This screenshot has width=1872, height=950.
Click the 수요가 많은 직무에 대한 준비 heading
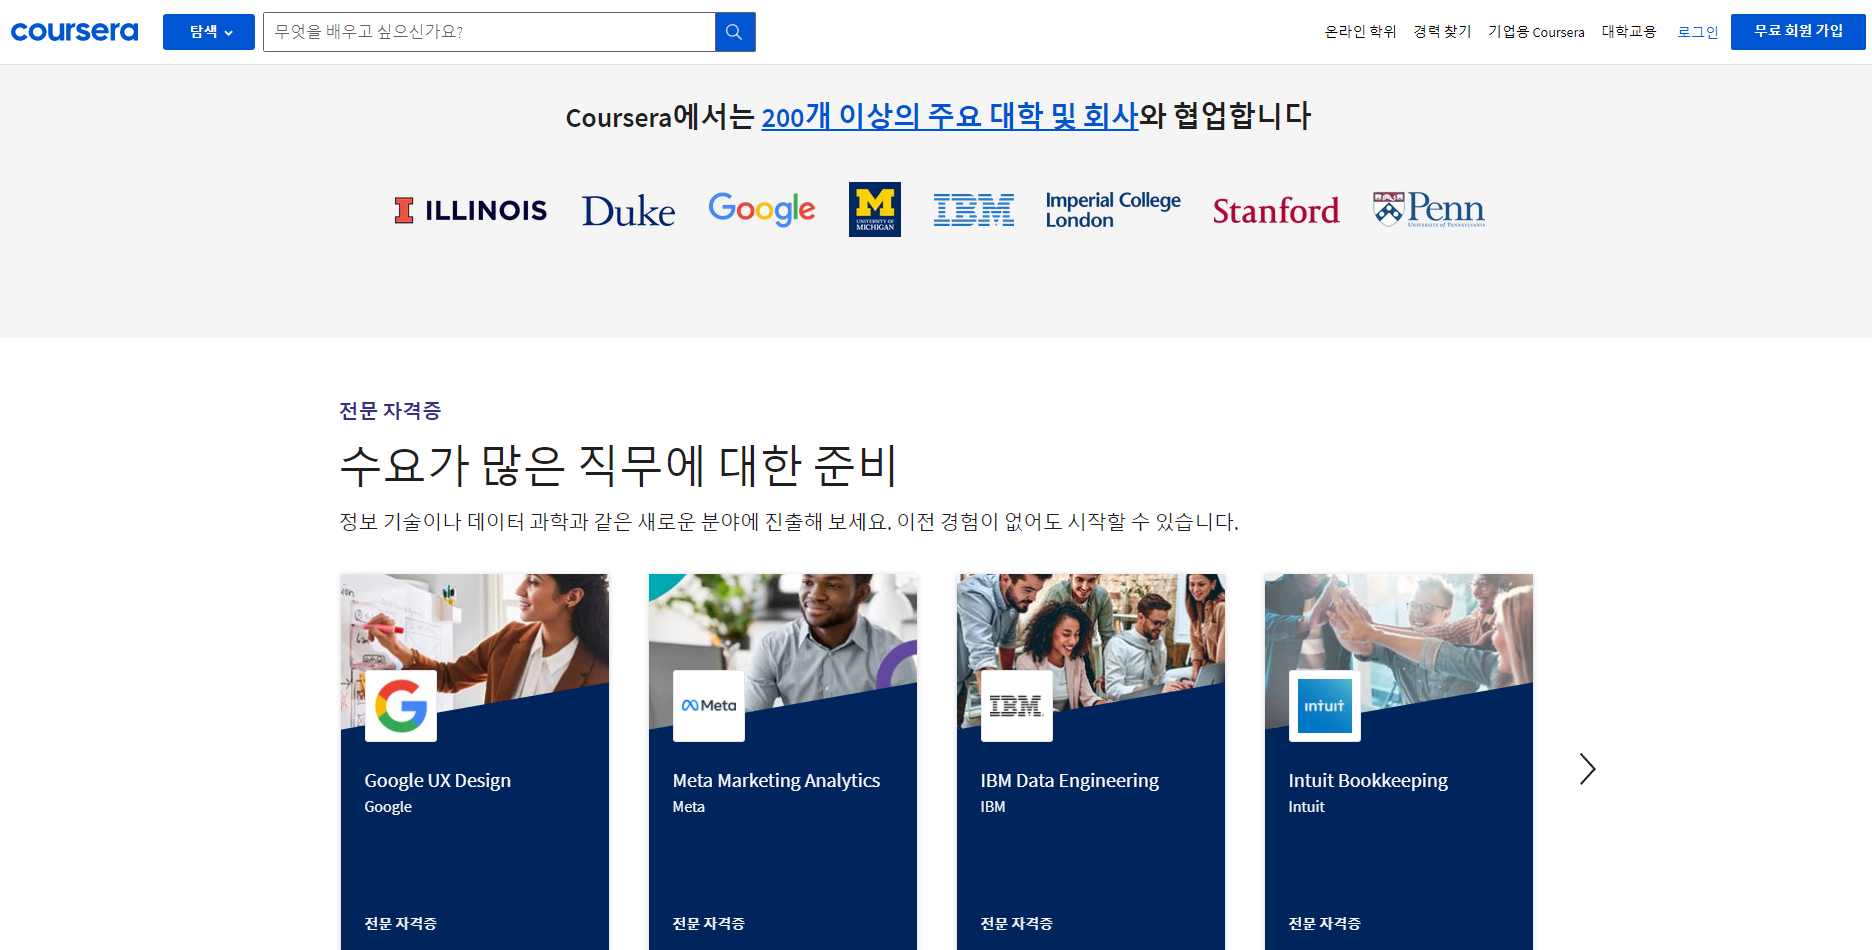619,465
